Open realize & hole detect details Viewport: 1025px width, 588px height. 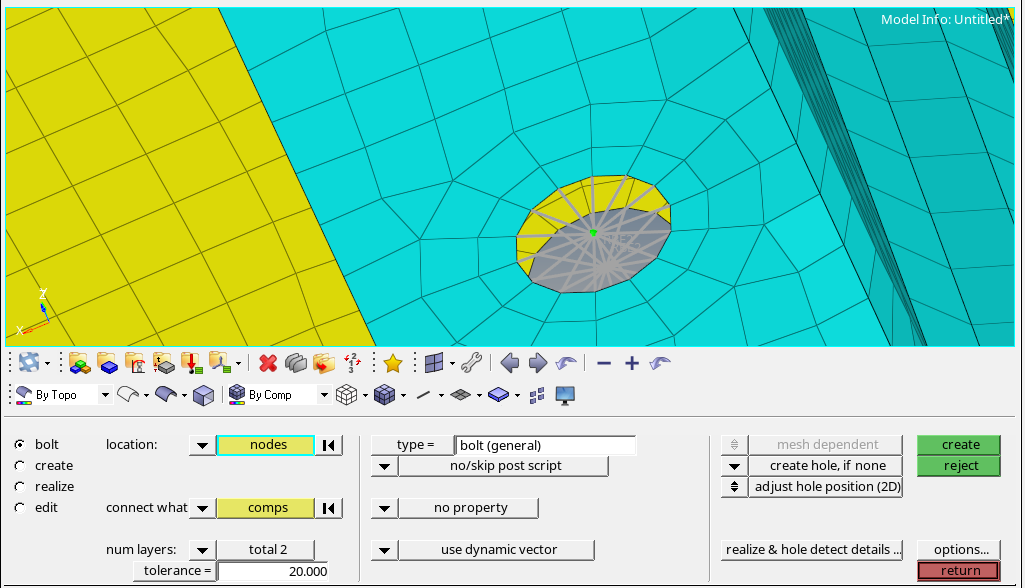tap(812, 548)
